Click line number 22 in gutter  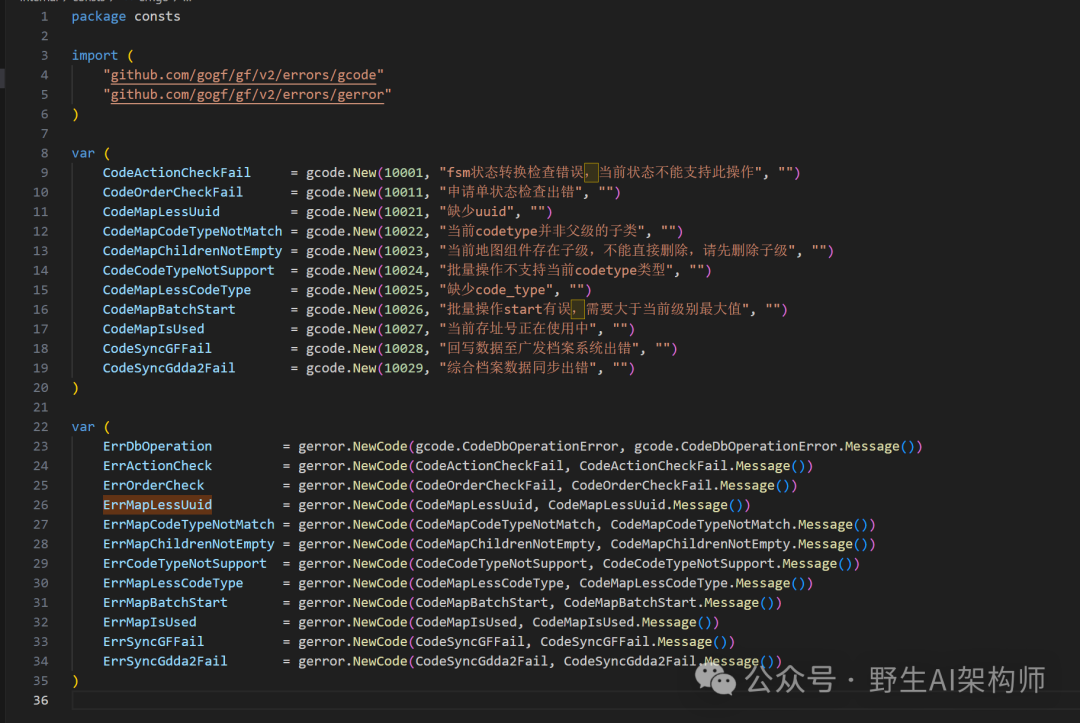pos(41,427)
